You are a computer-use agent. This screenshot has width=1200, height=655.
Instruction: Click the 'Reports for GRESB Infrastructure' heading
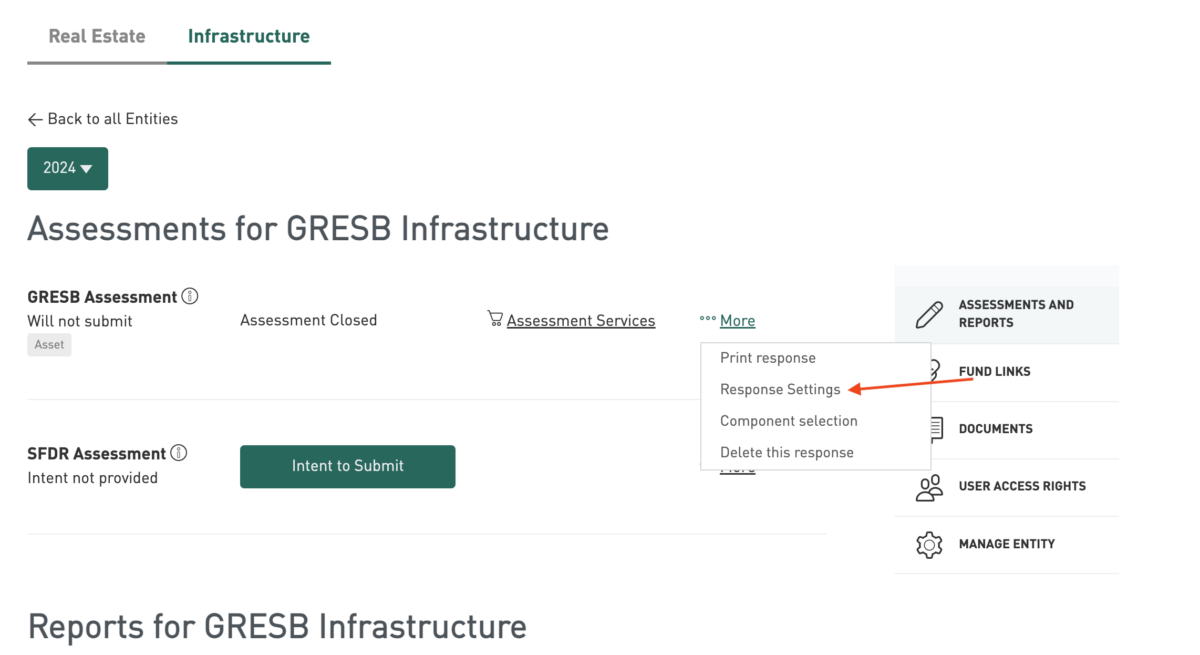pos(277,627)
